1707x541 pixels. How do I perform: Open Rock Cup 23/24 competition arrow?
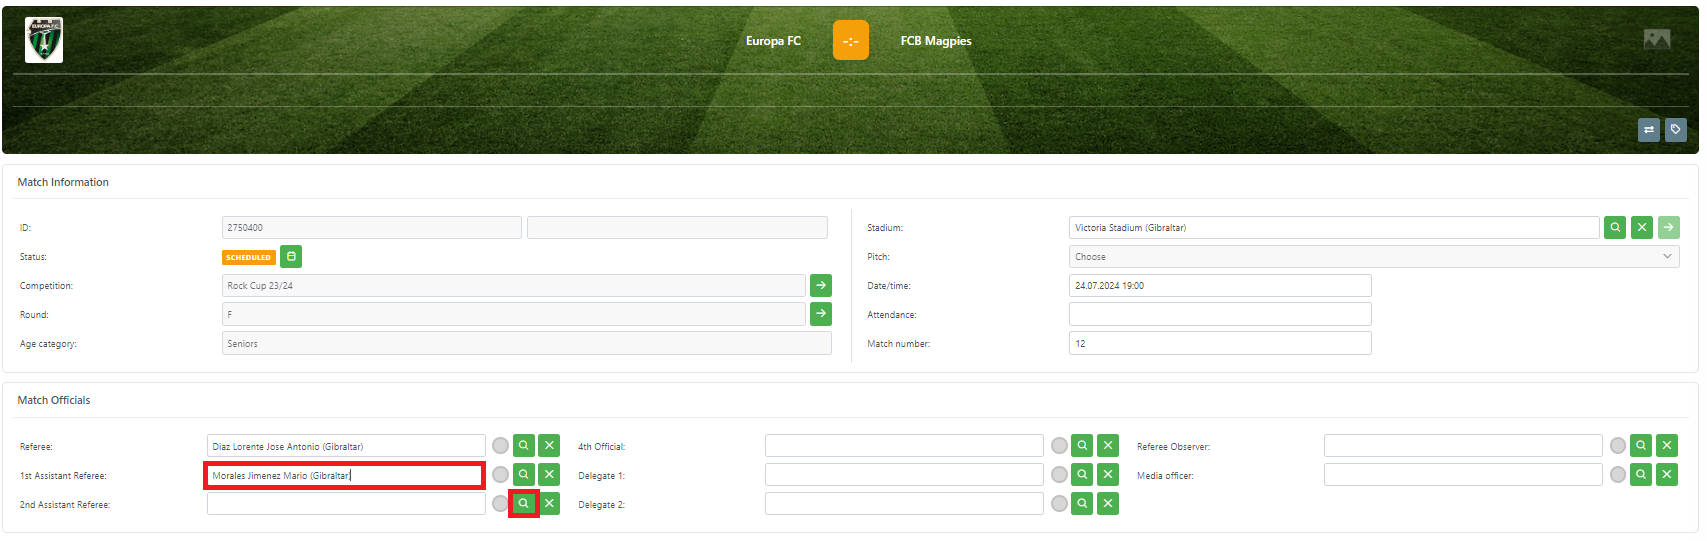820,286
